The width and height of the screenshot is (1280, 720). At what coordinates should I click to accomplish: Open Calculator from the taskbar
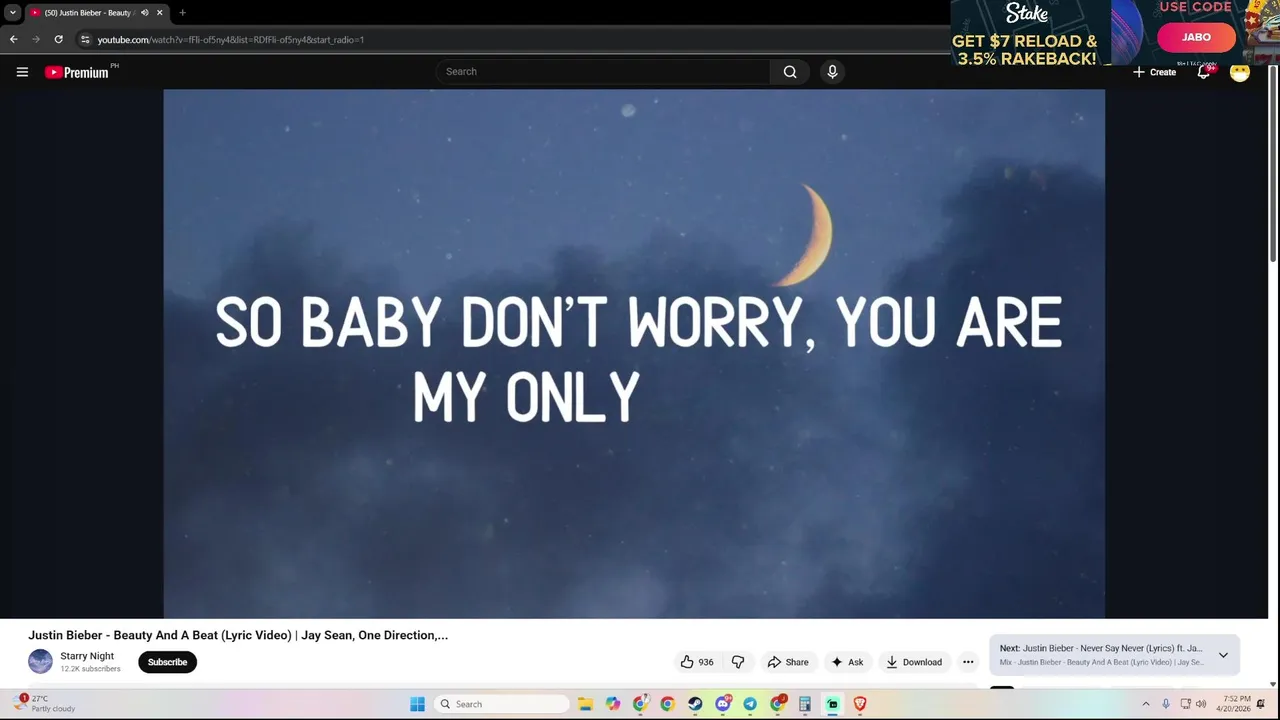(x=805, y=704)
